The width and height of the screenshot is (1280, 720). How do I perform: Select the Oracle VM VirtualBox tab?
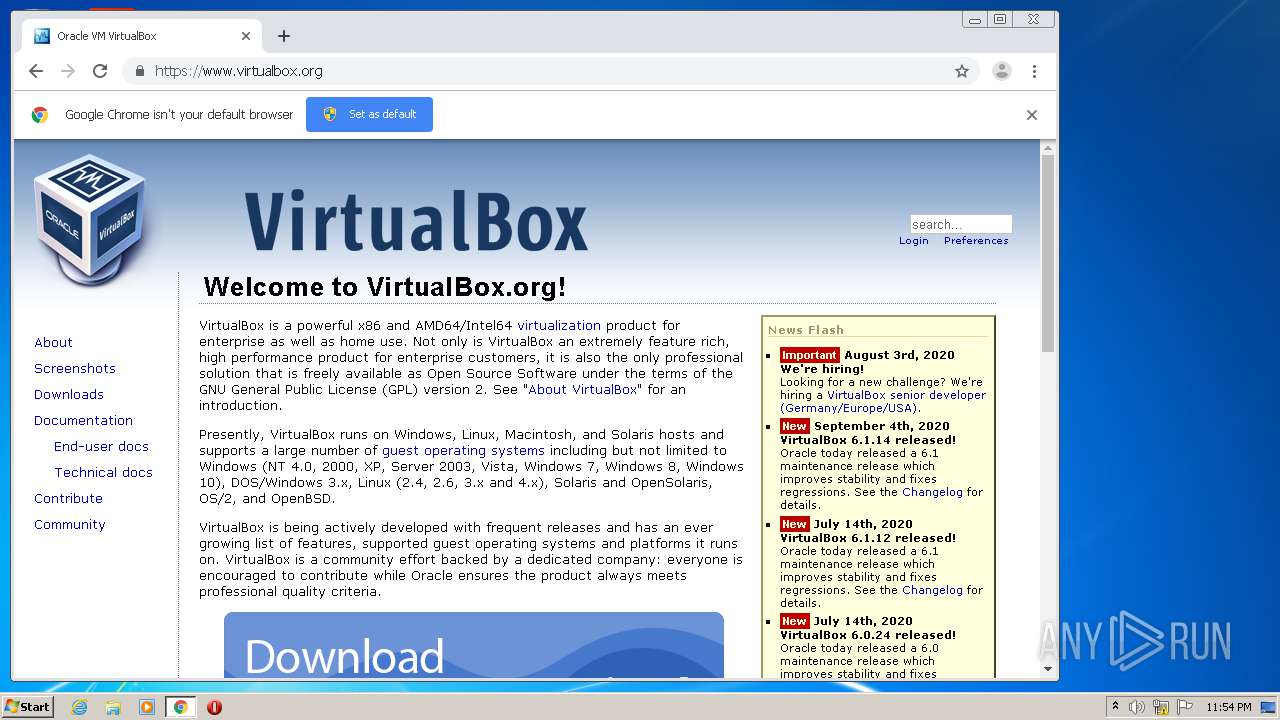pyautogui.click(x=140, y=36)
